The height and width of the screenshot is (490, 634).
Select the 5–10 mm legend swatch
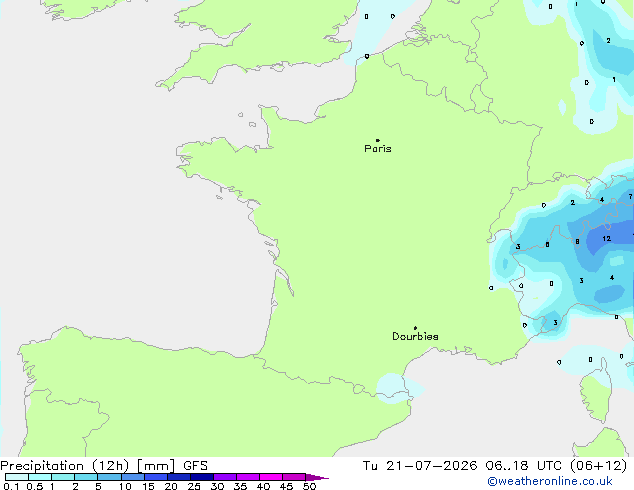click(x=109, y=477)
